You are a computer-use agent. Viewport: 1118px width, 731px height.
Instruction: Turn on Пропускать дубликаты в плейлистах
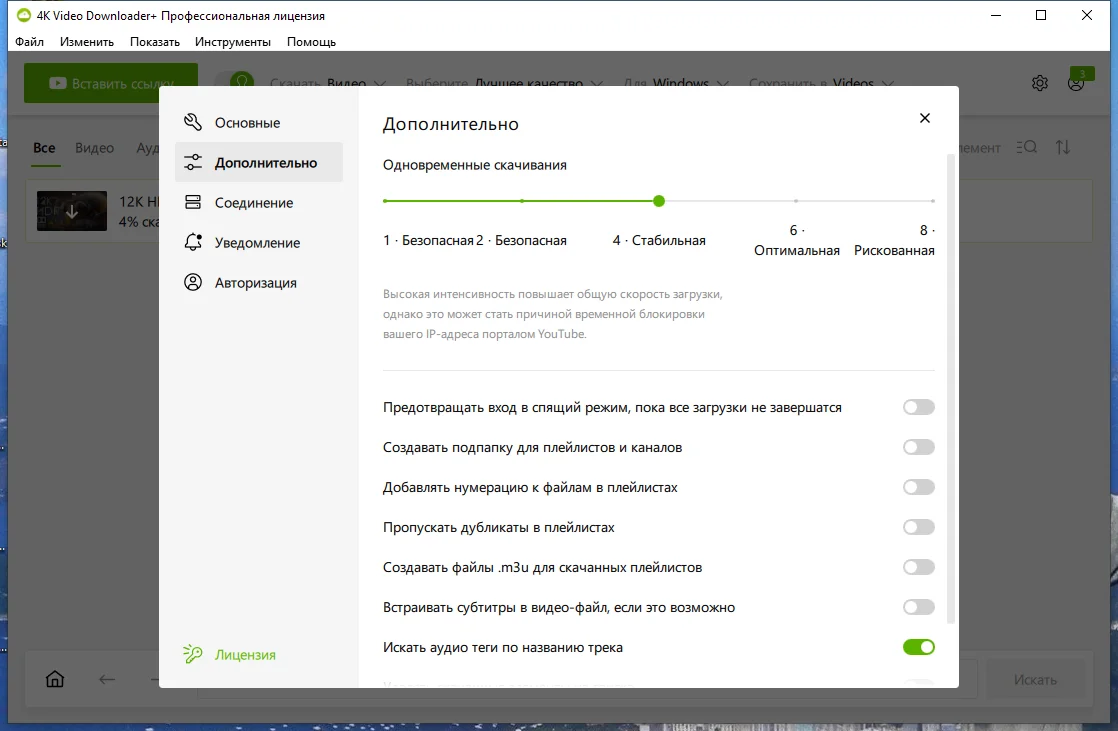[x=918, y=527]
